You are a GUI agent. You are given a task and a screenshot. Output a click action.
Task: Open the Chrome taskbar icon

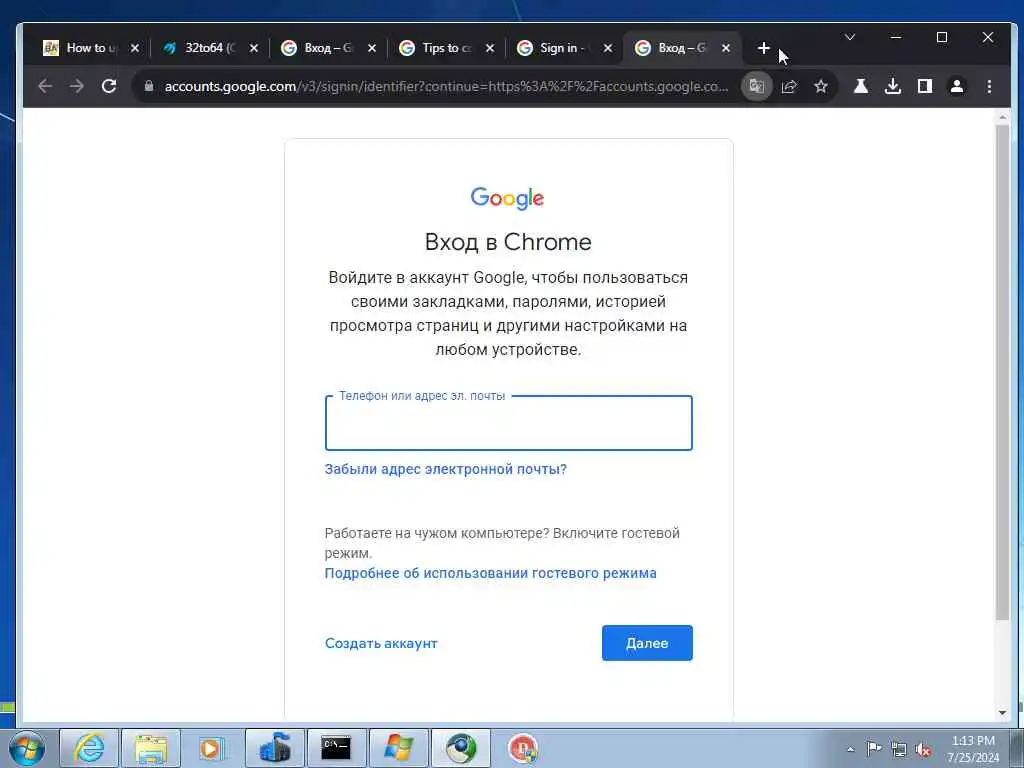(461, 748)
